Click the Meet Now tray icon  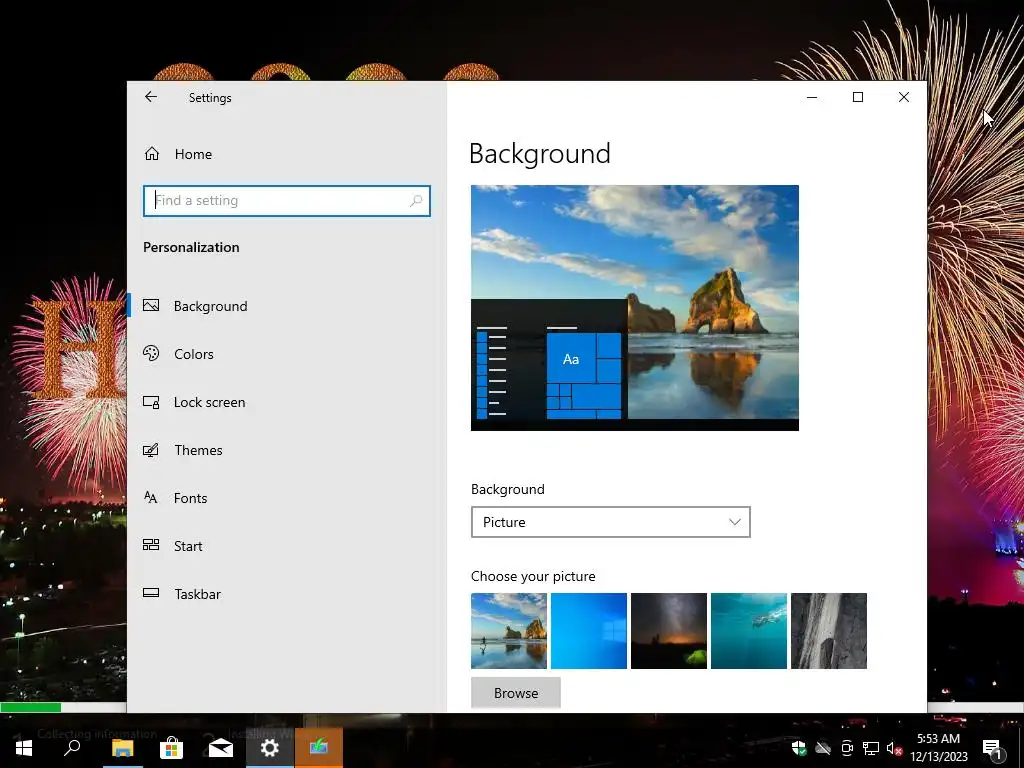tap(847, 748)
